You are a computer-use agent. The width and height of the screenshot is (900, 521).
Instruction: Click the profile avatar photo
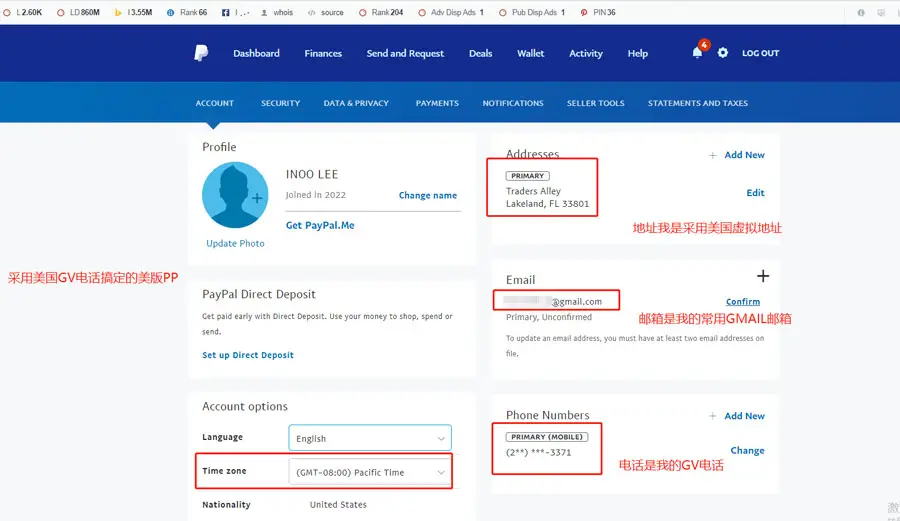point(235,195)
